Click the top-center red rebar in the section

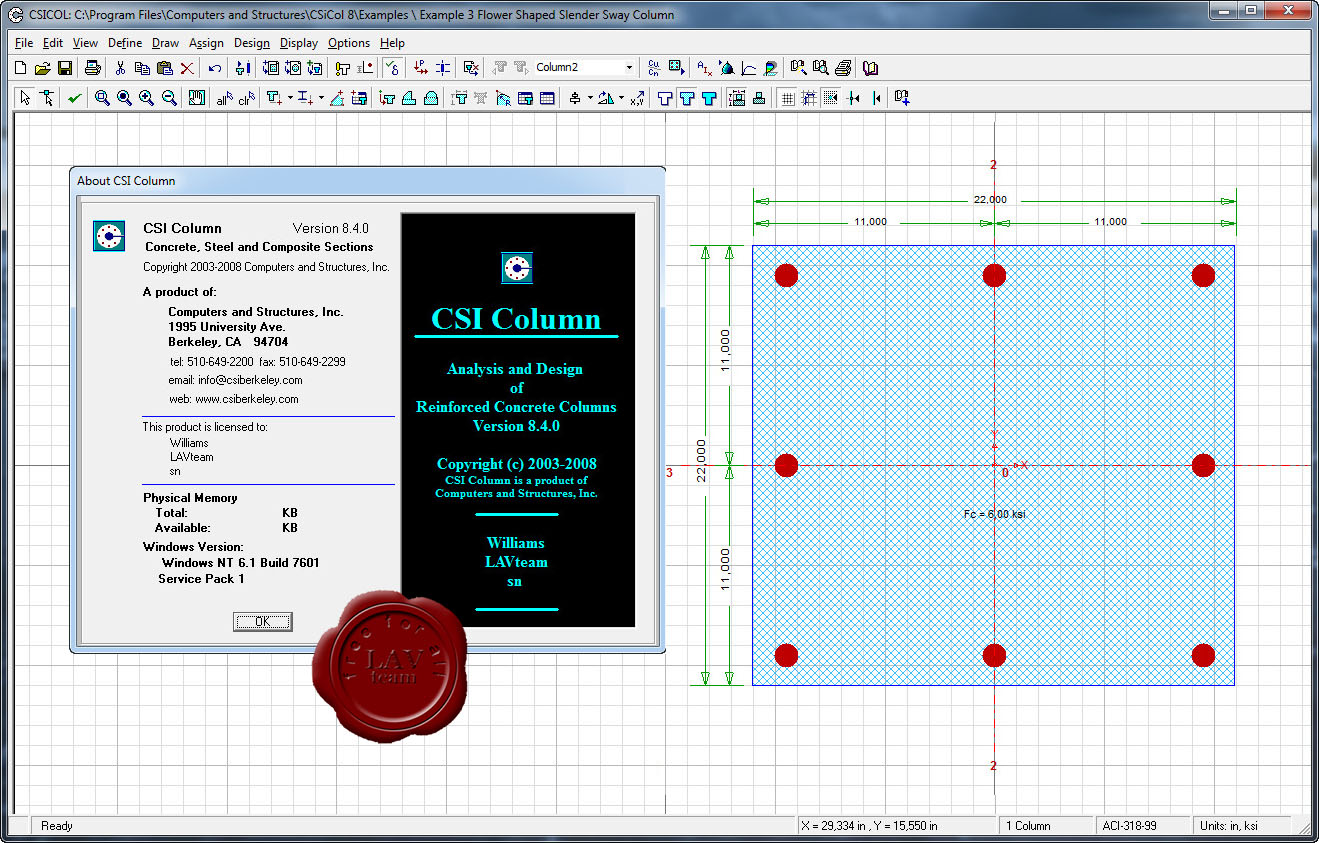click(994, 275)
